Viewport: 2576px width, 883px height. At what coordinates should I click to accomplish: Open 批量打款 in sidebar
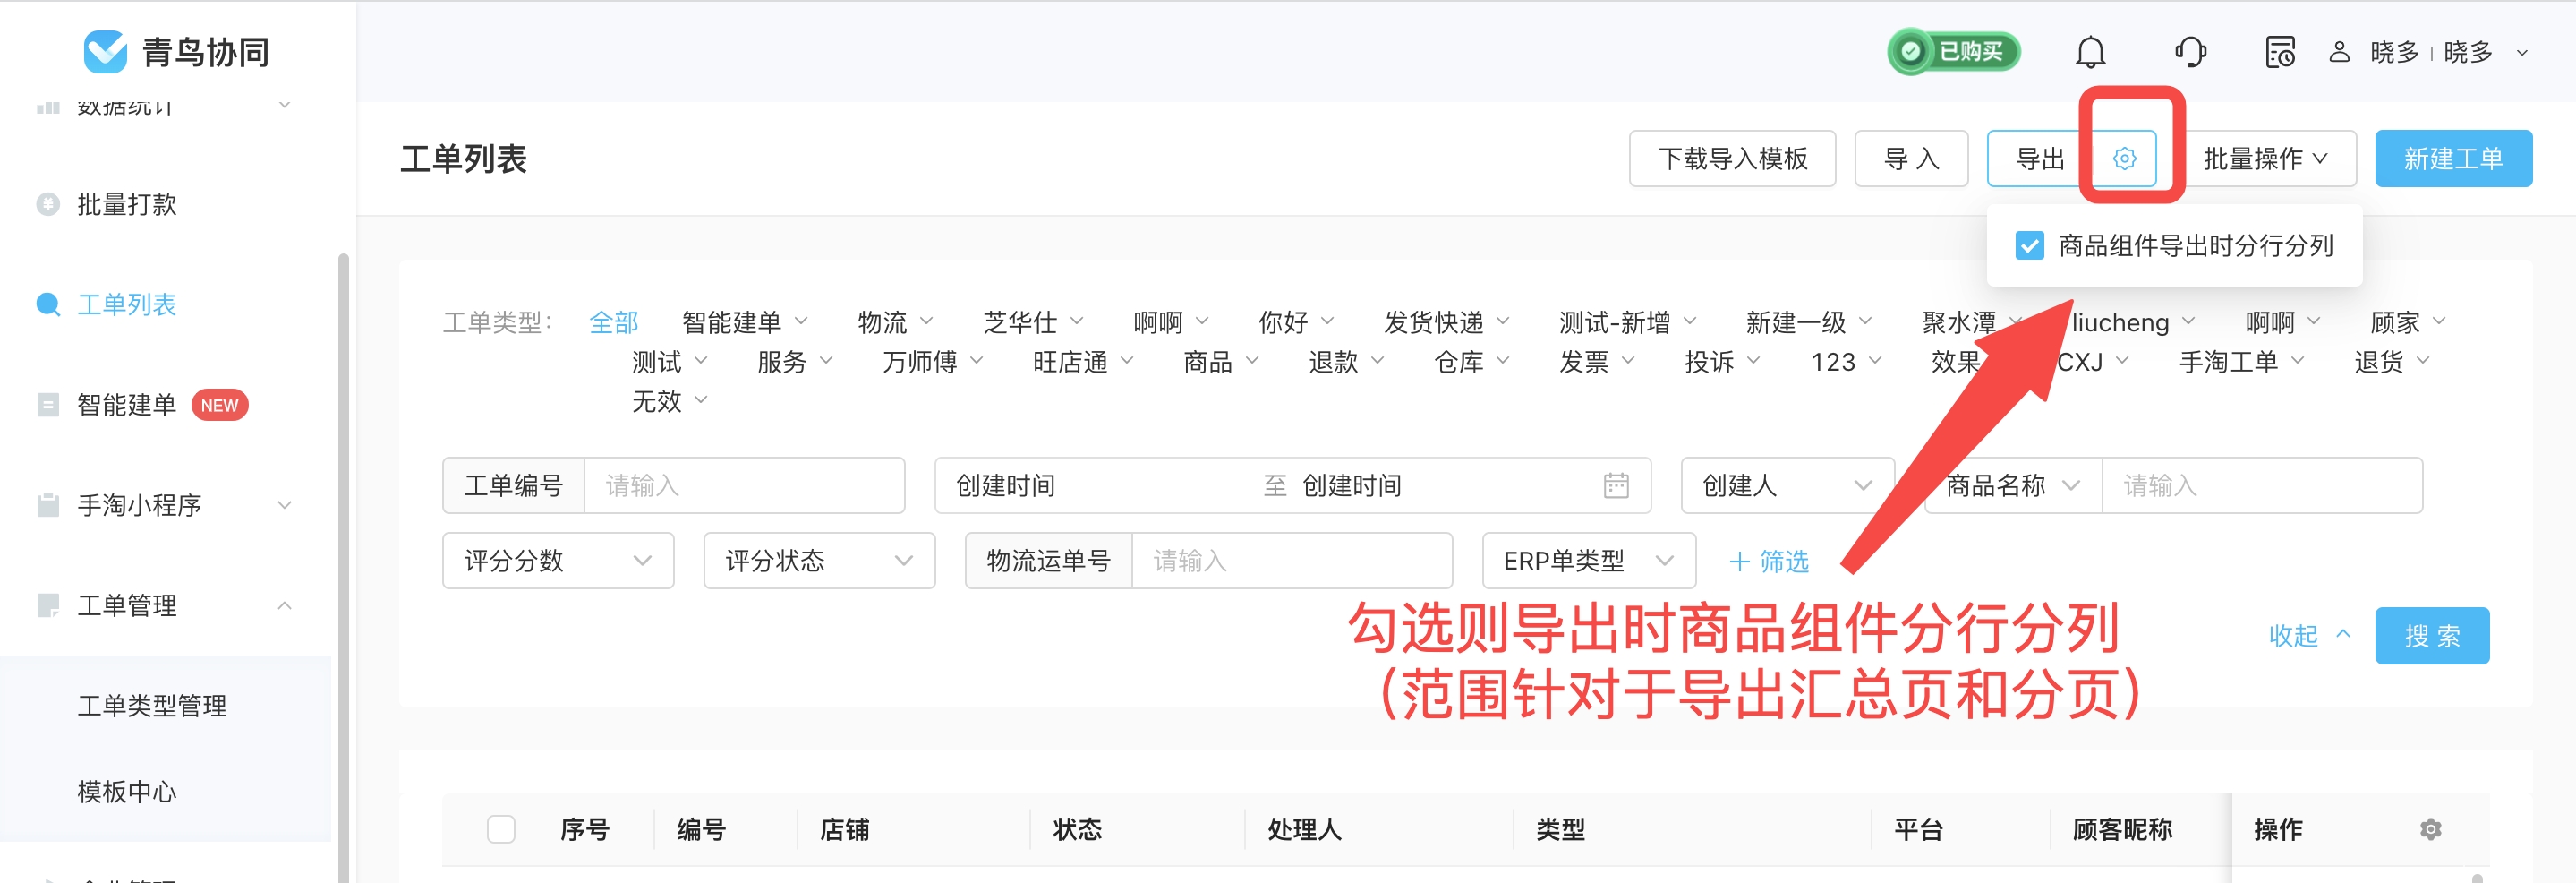(126, 204)
